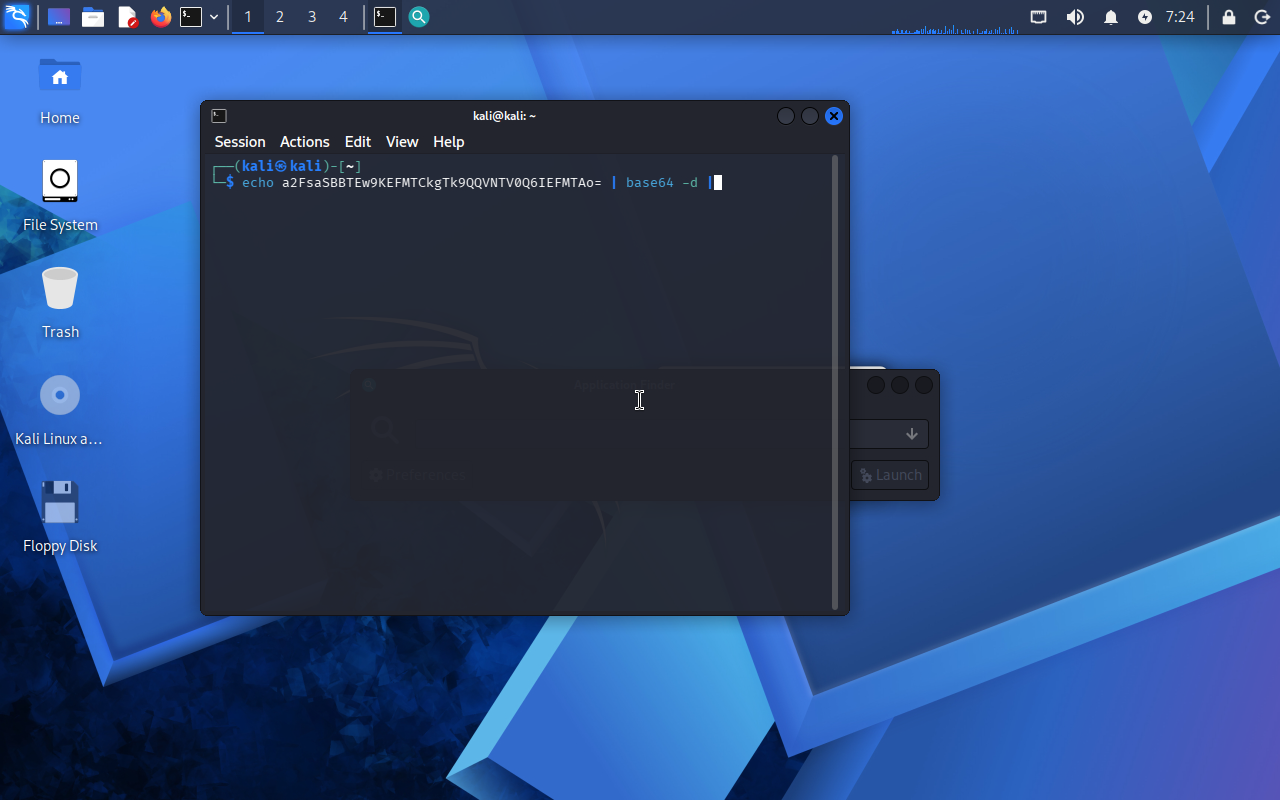The height and width of the screenshot is (800, 1280).
Task: Open the volume control in the tray
Action: [1075, 17]
